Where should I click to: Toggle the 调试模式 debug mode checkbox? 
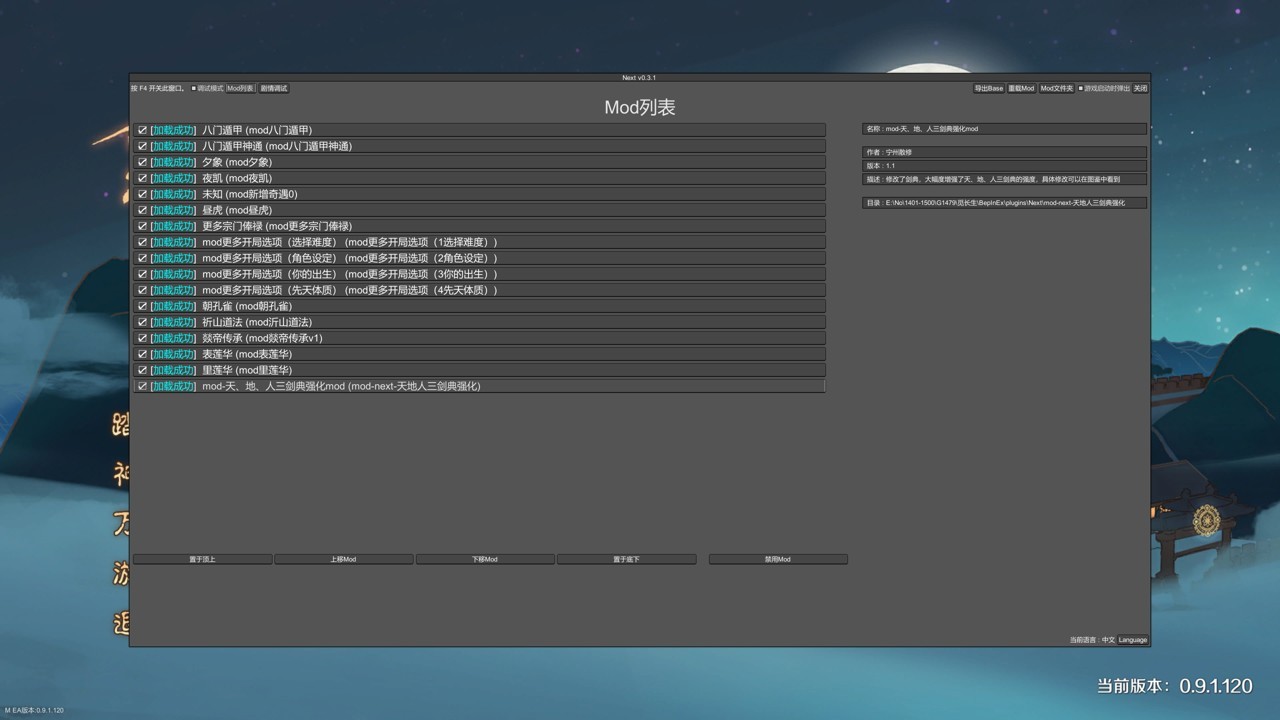[x=194, y=88]
